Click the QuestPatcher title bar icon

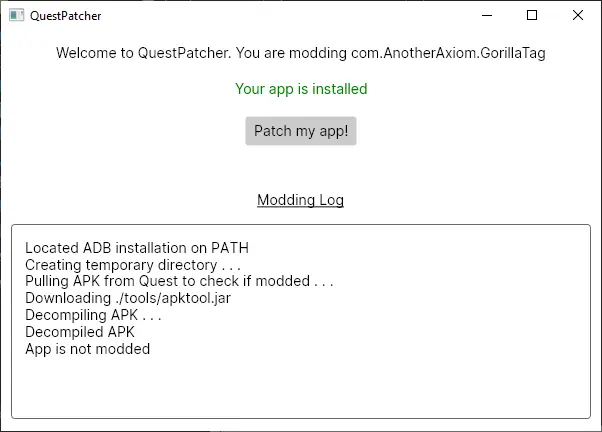(17, 15)
